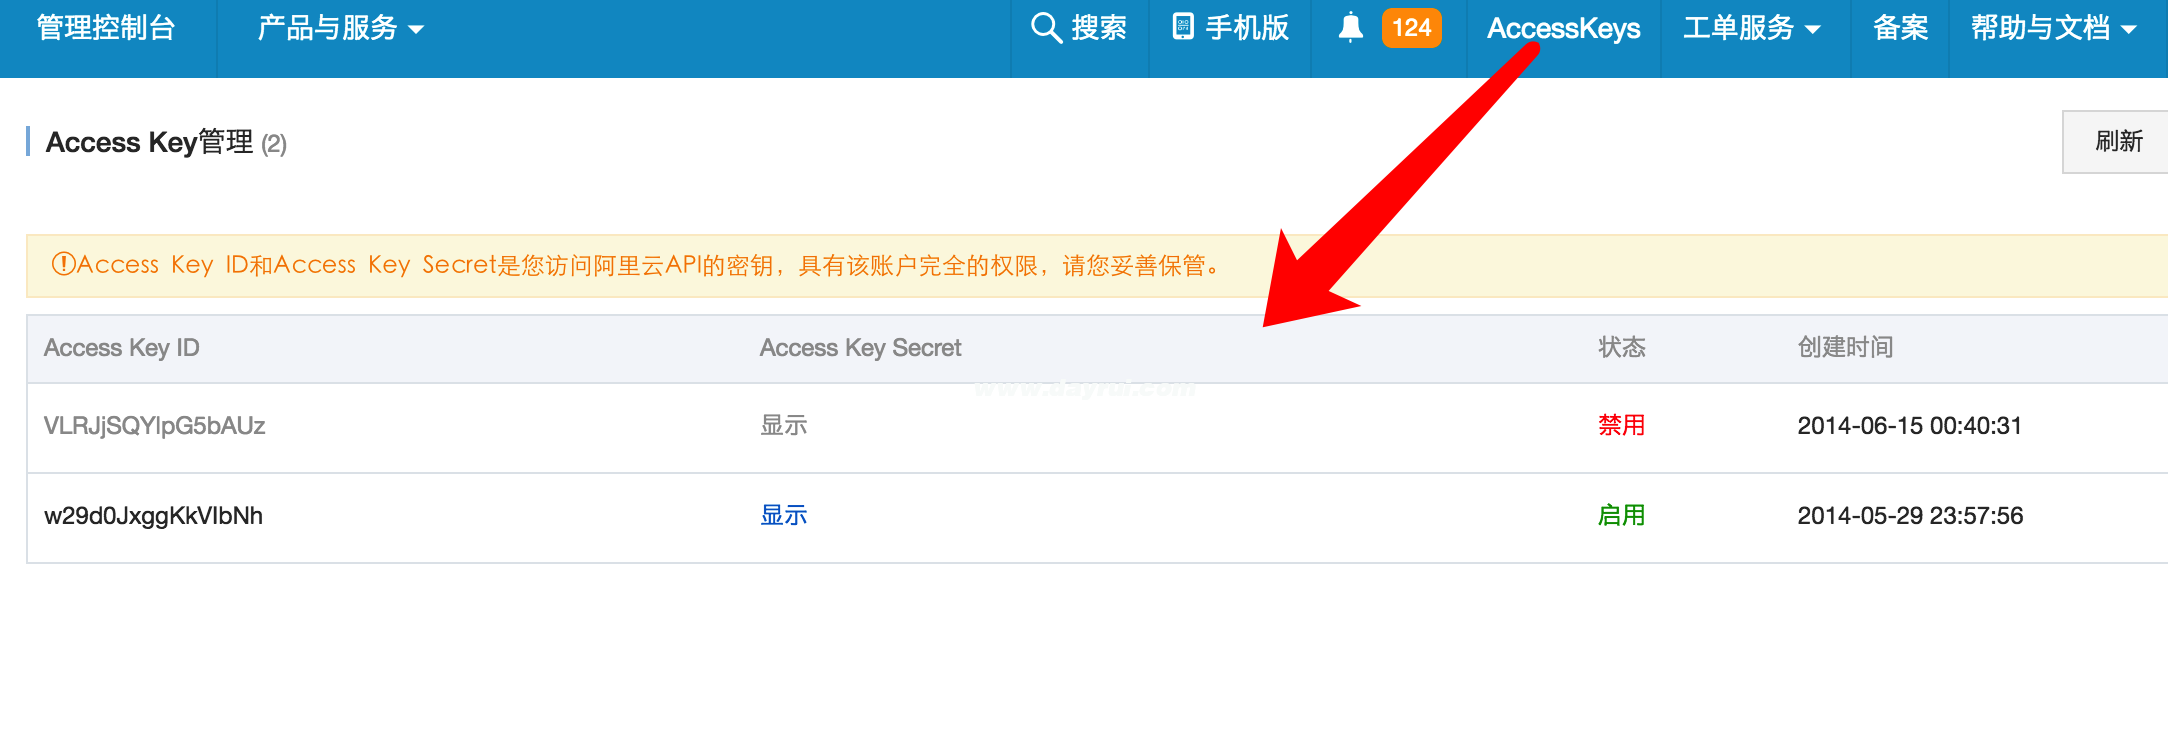Click the 刷新 refresh button

(2118, 141)
